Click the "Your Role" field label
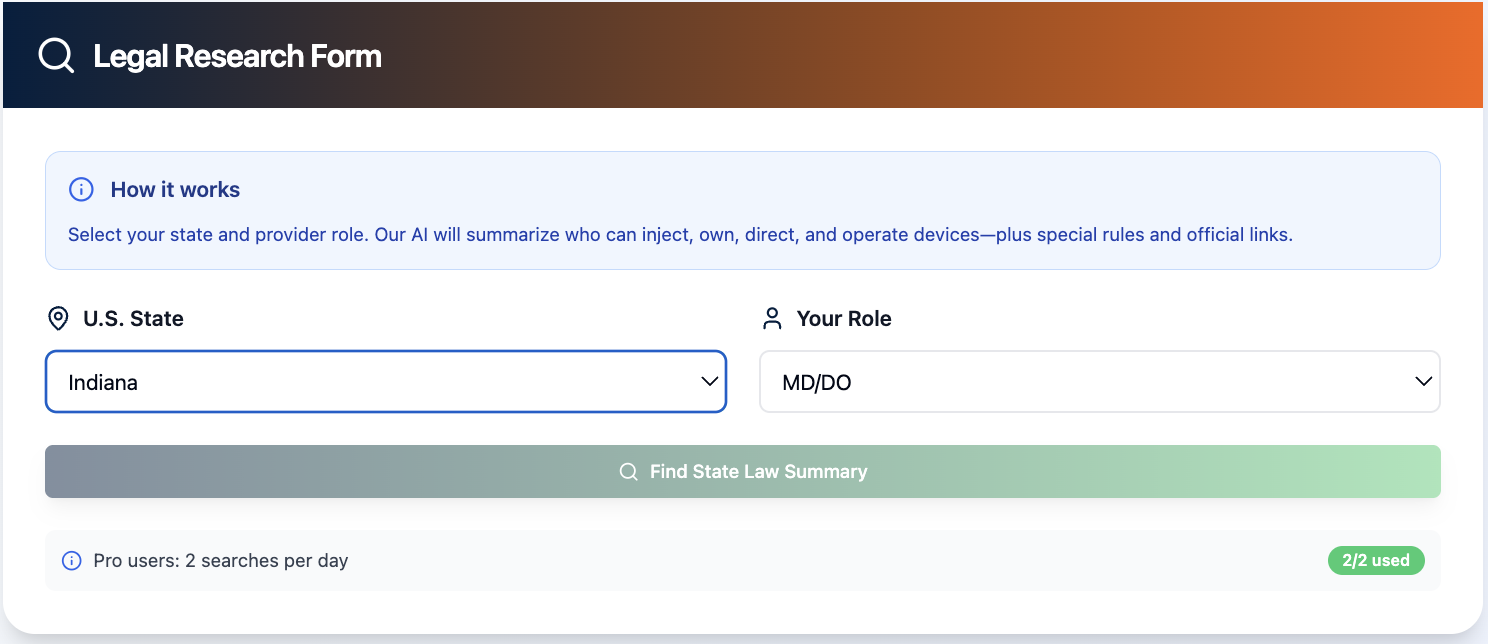Viewport: 1488px width, 644px height. tap(843, 319)
